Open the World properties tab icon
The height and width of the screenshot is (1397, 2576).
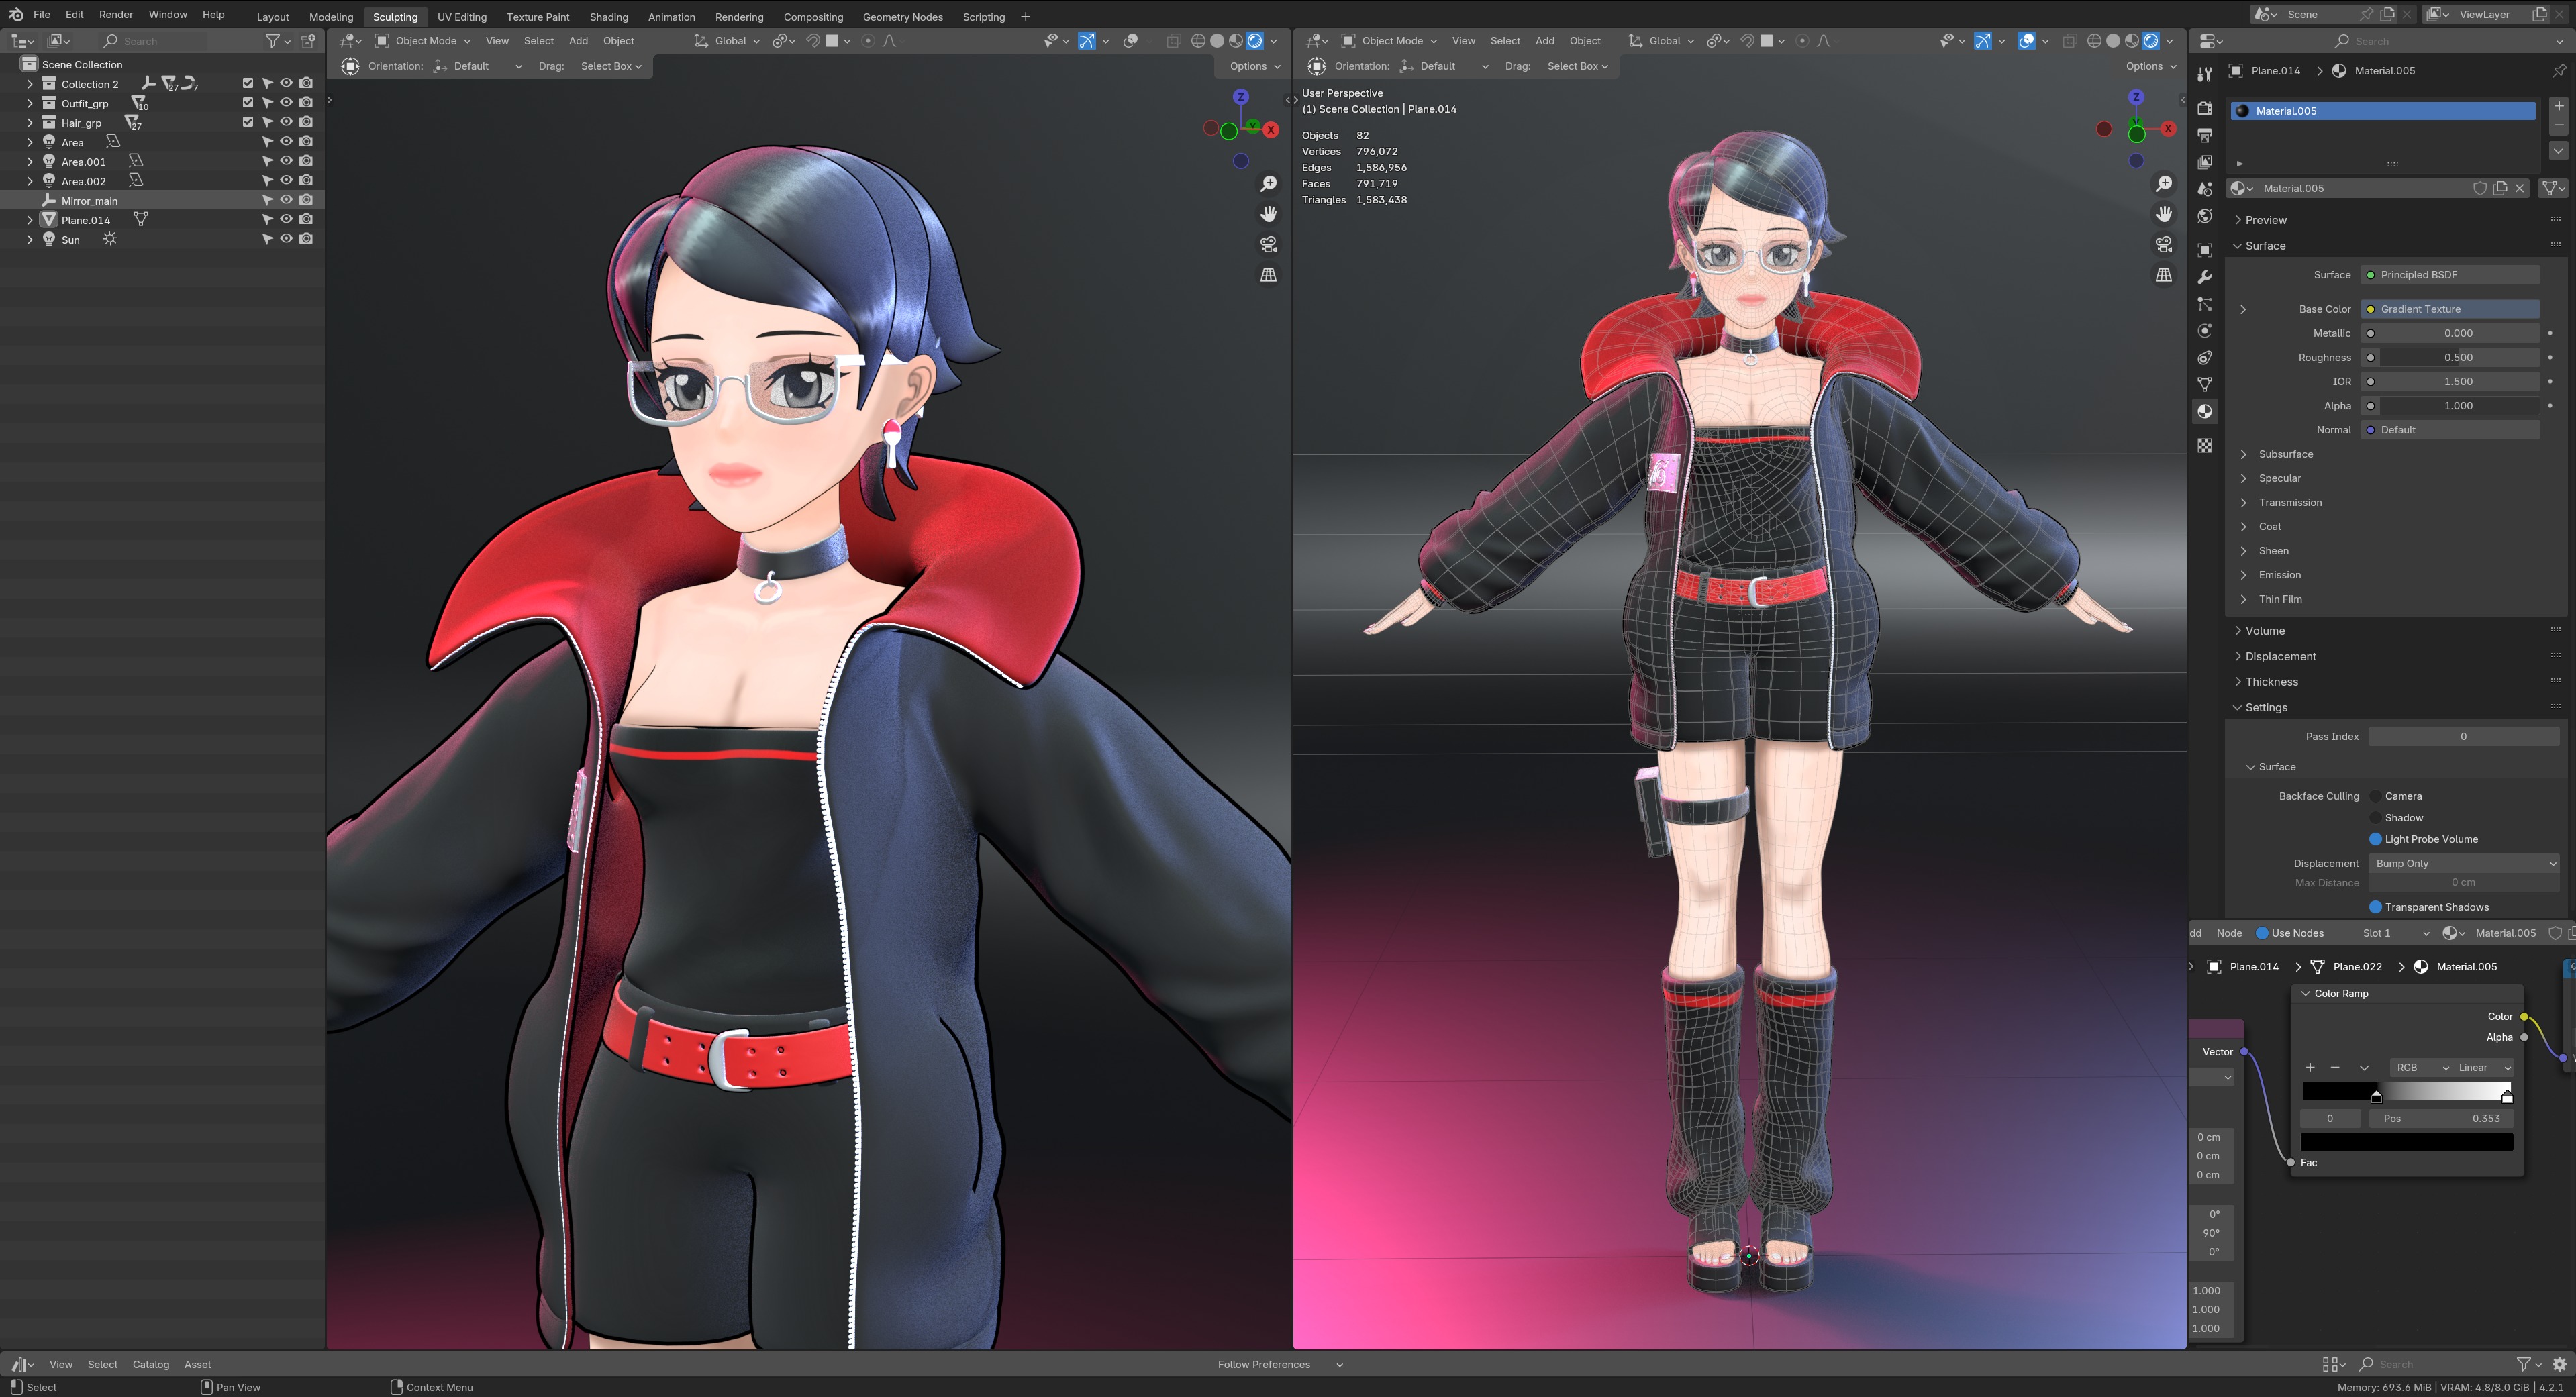point(2204,216)
